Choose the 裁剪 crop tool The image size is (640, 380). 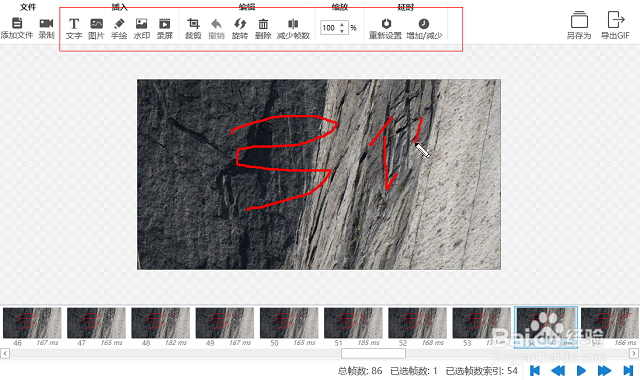[193, 24]
